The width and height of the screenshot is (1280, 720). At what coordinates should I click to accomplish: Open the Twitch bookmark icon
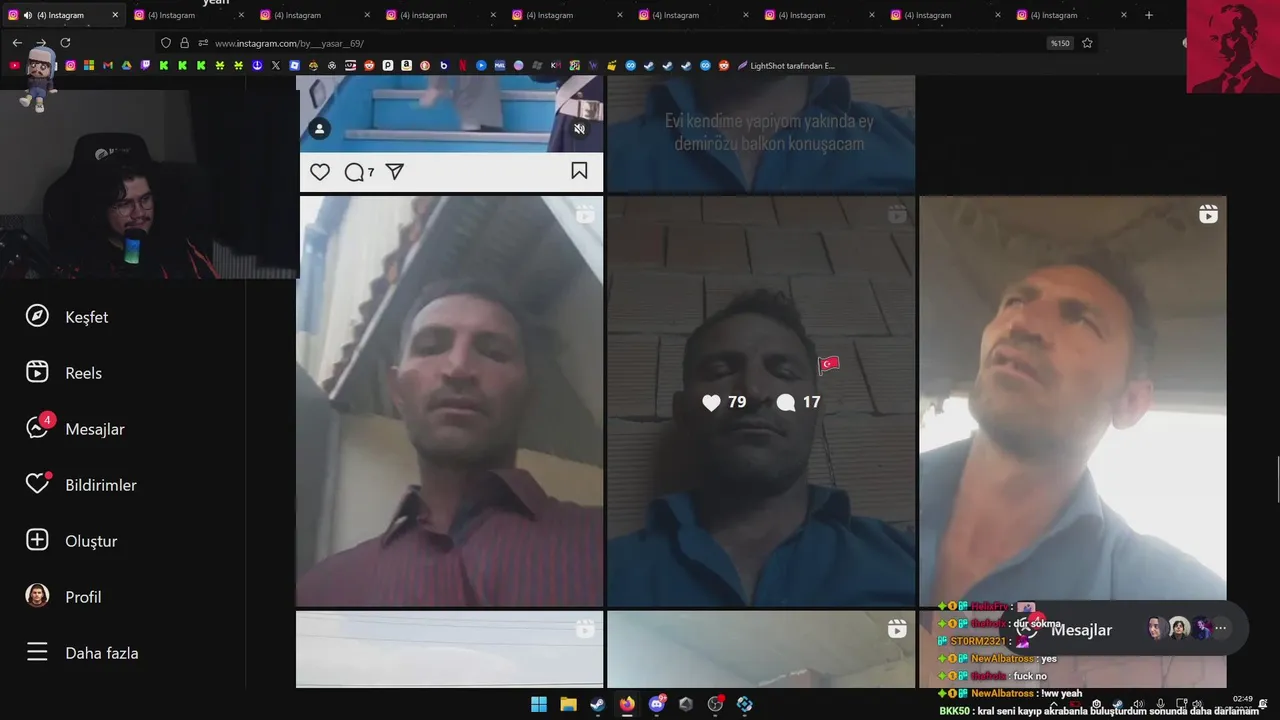(145, 66)
